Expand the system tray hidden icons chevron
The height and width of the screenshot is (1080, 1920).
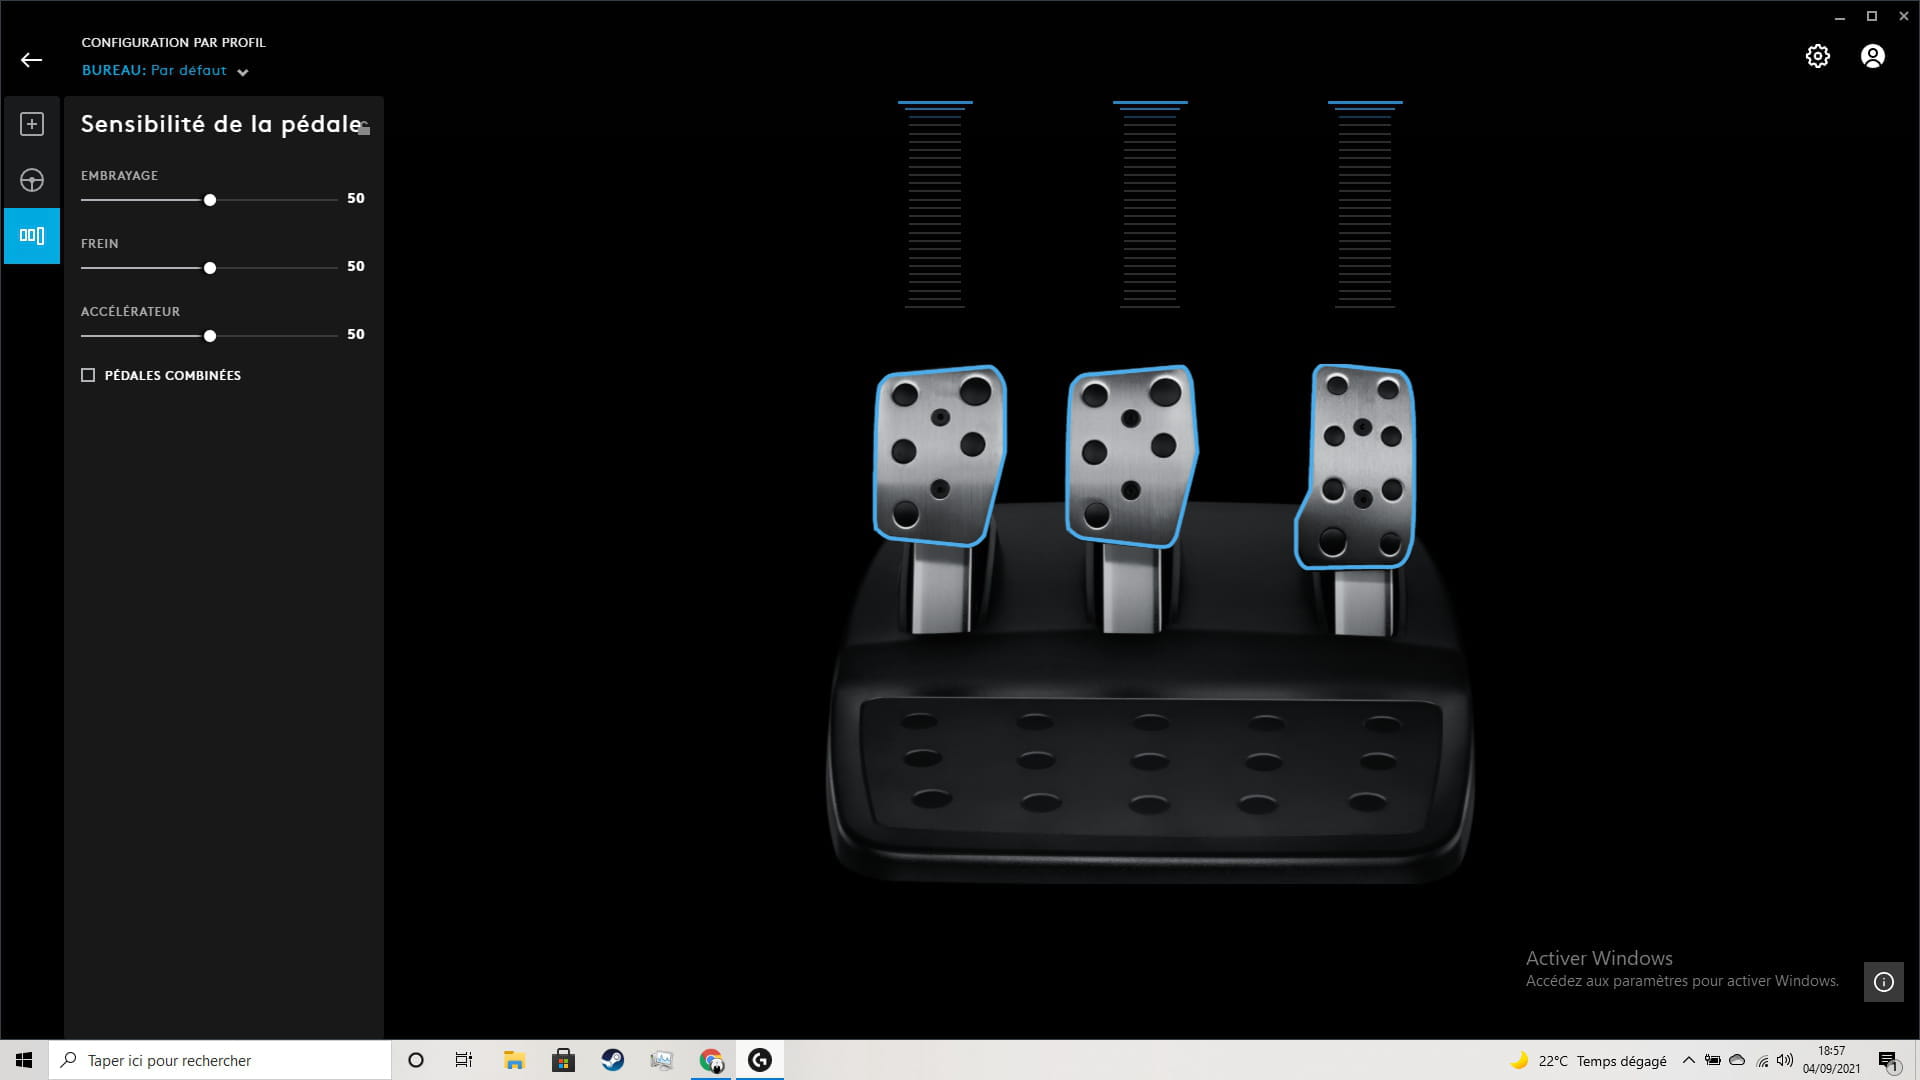click(1688, 1060)
